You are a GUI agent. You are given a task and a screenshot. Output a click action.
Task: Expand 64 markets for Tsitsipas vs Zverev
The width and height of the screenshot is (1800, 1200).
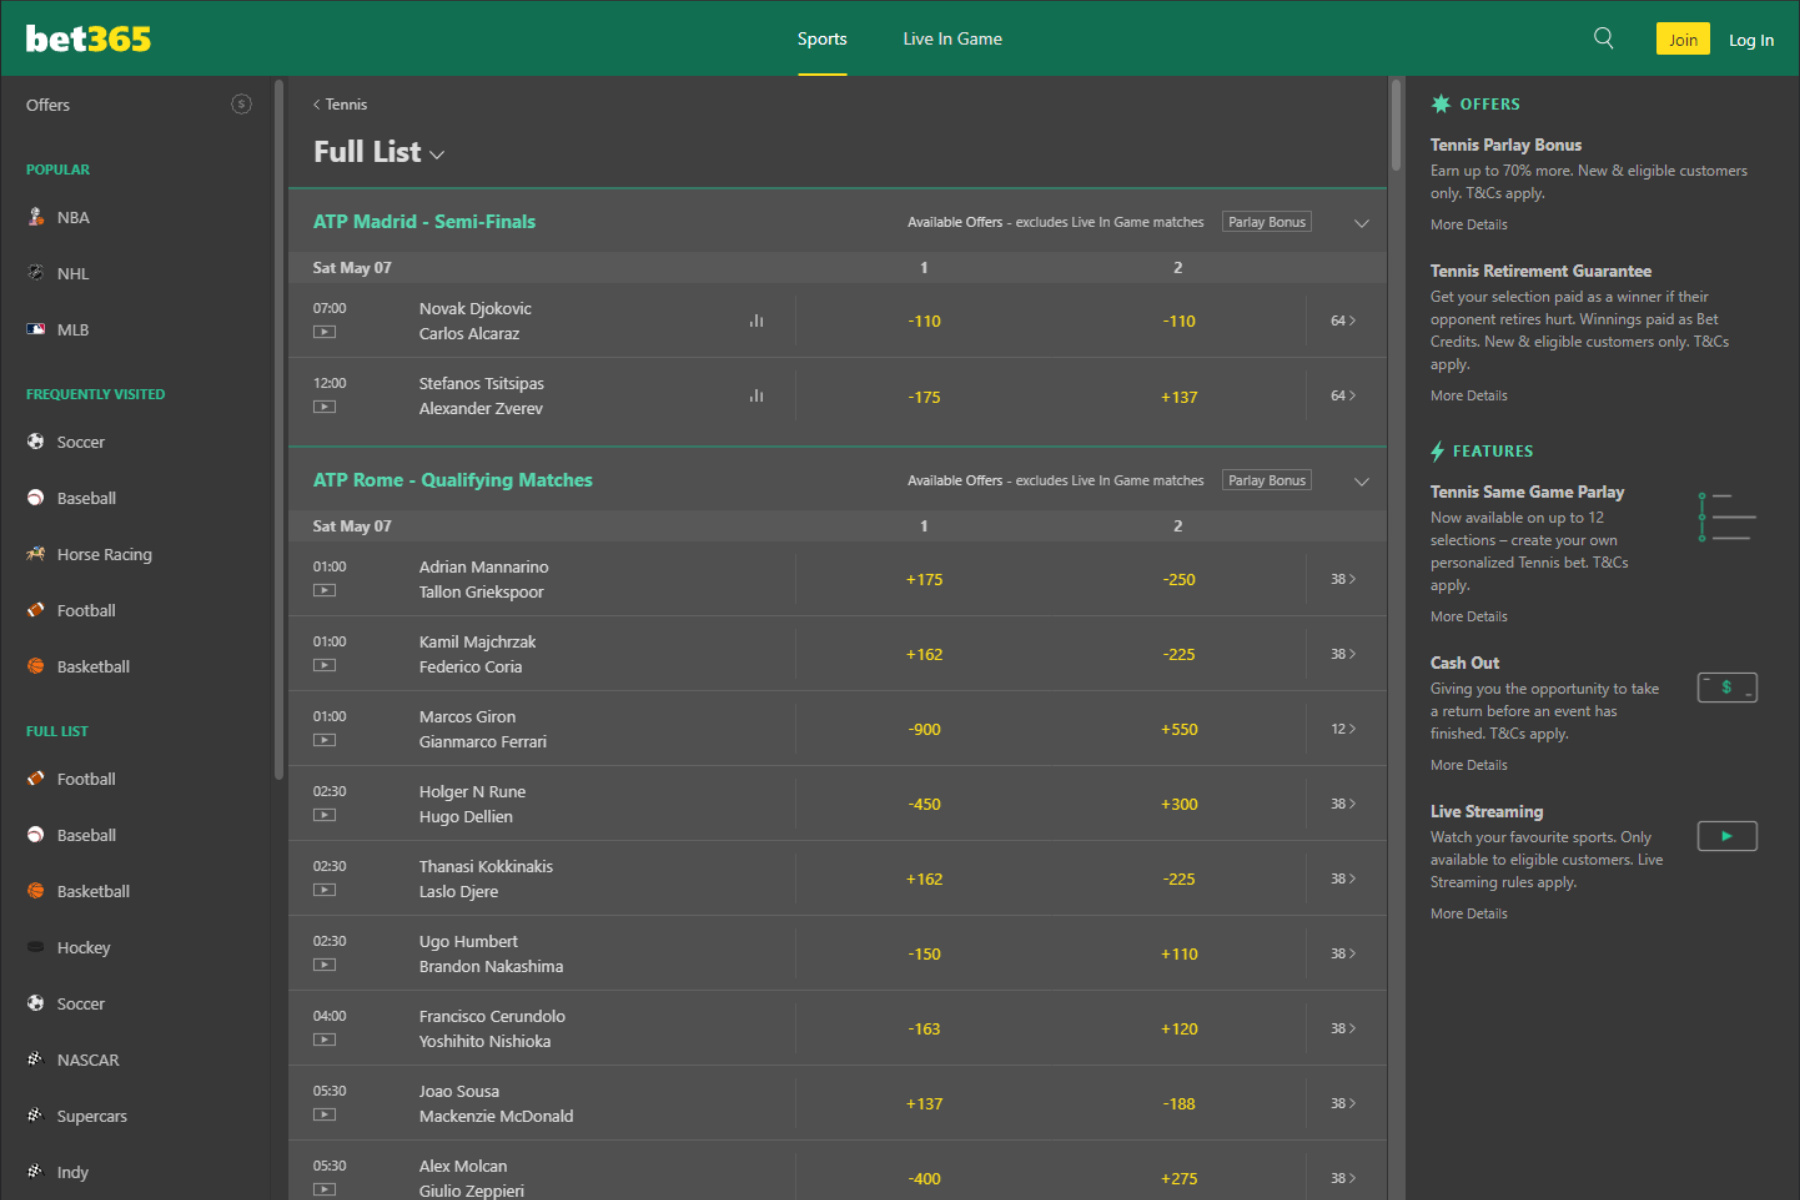[1343, 396]
